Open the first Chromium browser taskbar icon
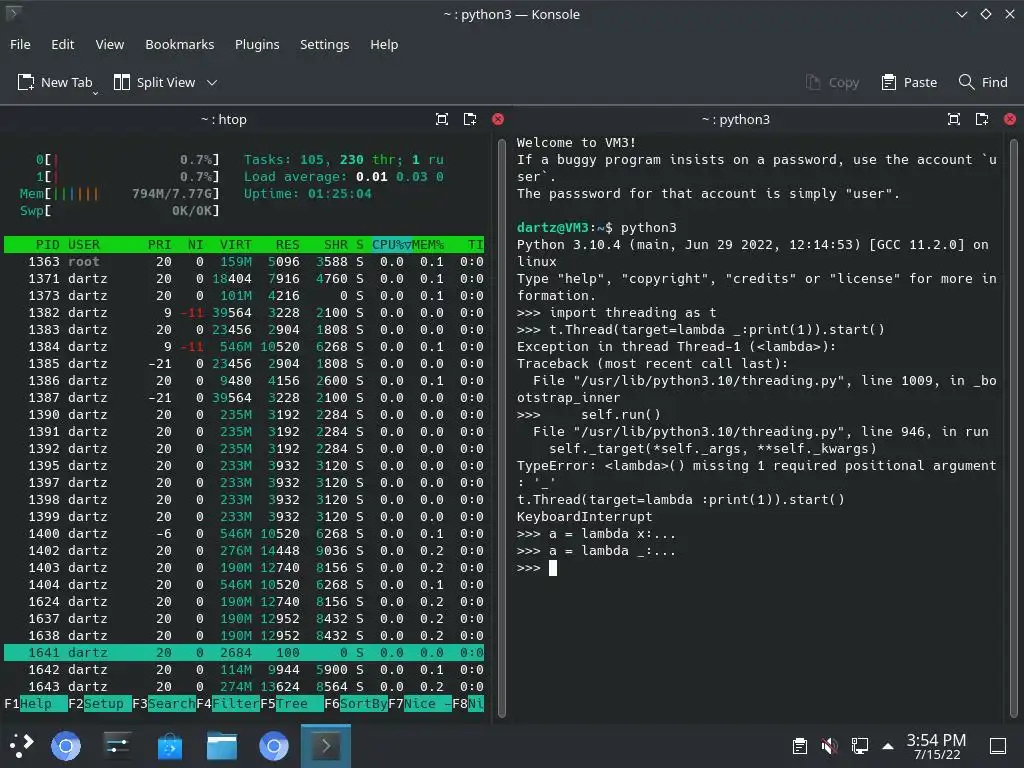This screenshot has height=768, width=1024. (x=66, y=746)
